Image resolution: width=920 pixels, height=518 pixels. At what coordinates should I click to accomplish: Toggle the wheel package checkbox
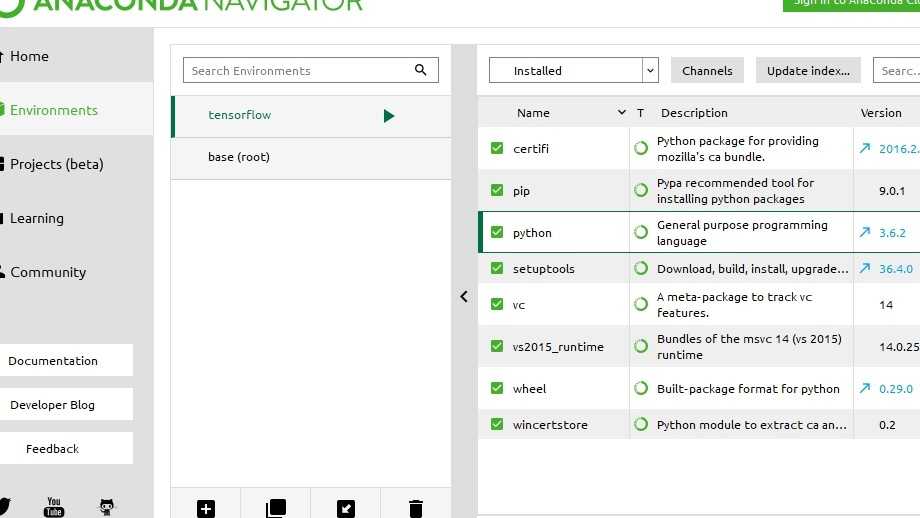497,389
